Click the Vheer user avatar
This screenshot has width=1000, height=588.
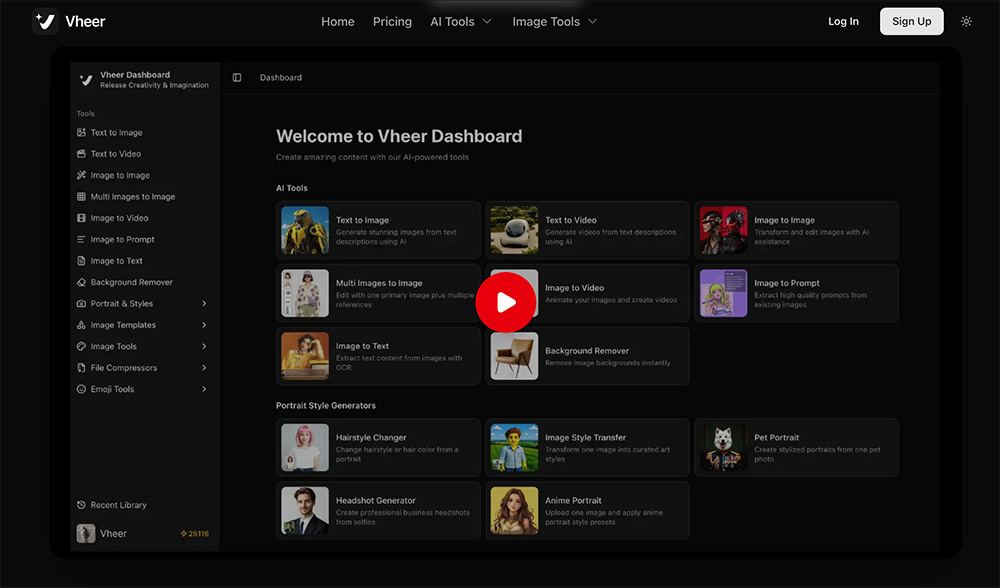[x=85, y=533]
